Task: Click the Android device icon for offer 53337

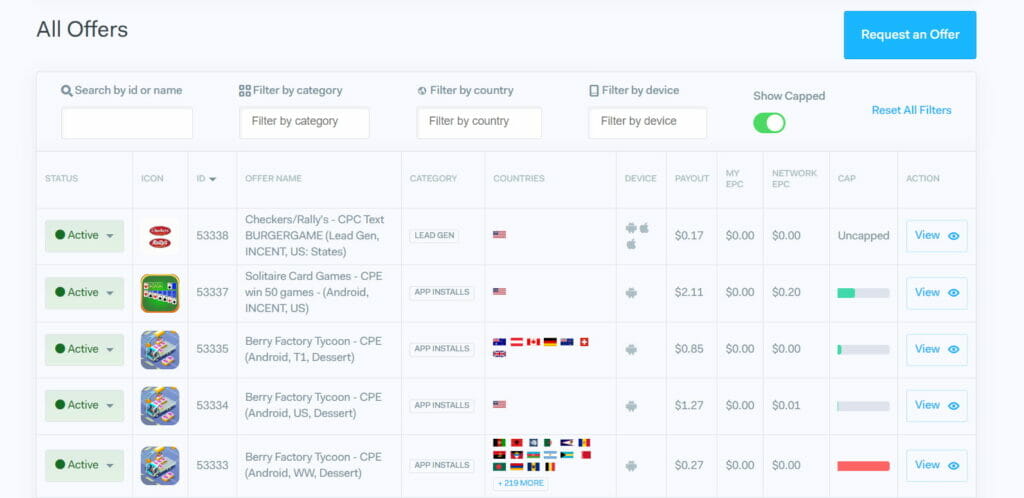Action: (631, 293)
